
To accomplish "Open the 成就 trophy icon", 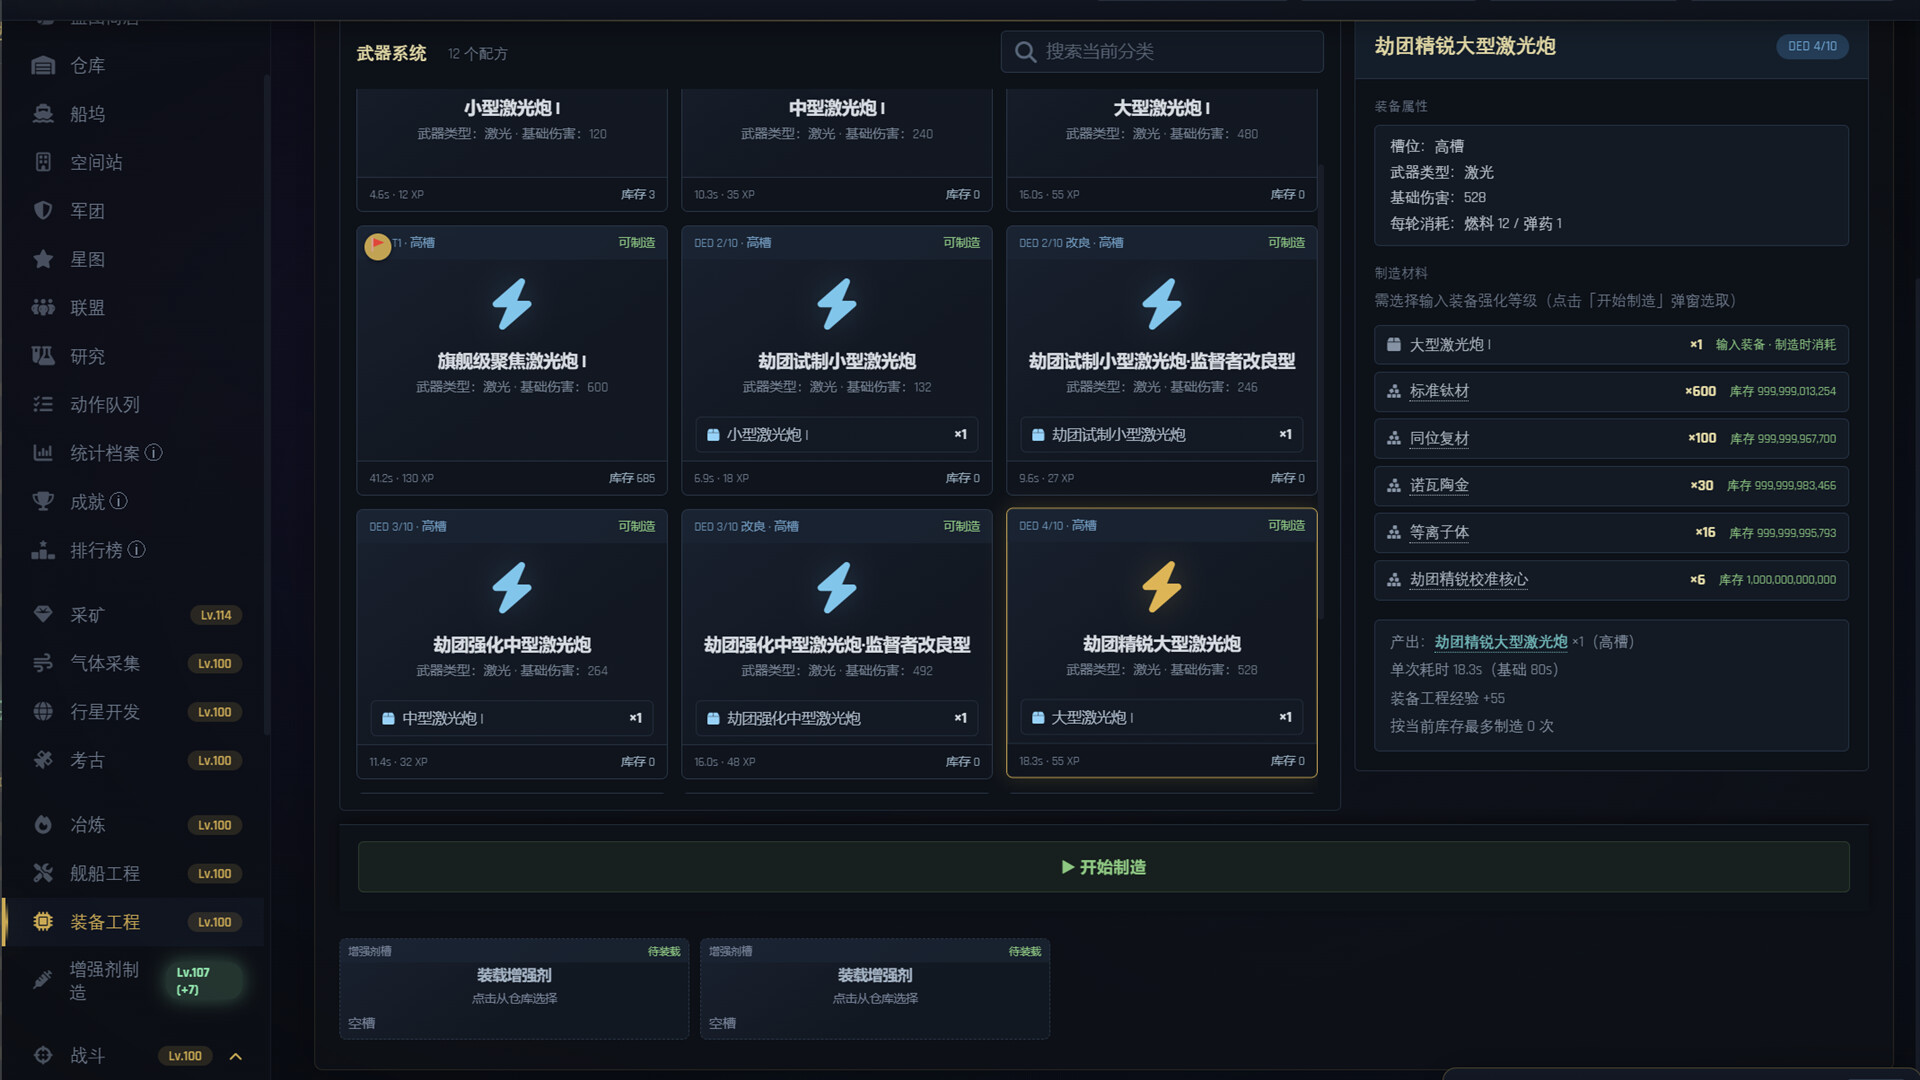I will coord(43,502).
